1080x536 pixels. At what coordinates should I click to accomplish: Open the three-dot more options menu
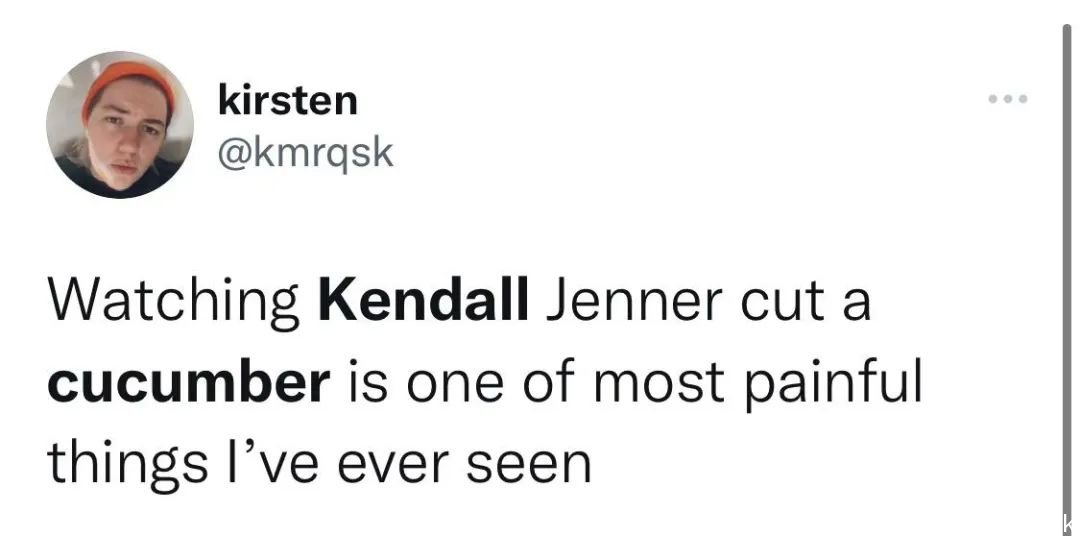click(x=1008, y=99)
